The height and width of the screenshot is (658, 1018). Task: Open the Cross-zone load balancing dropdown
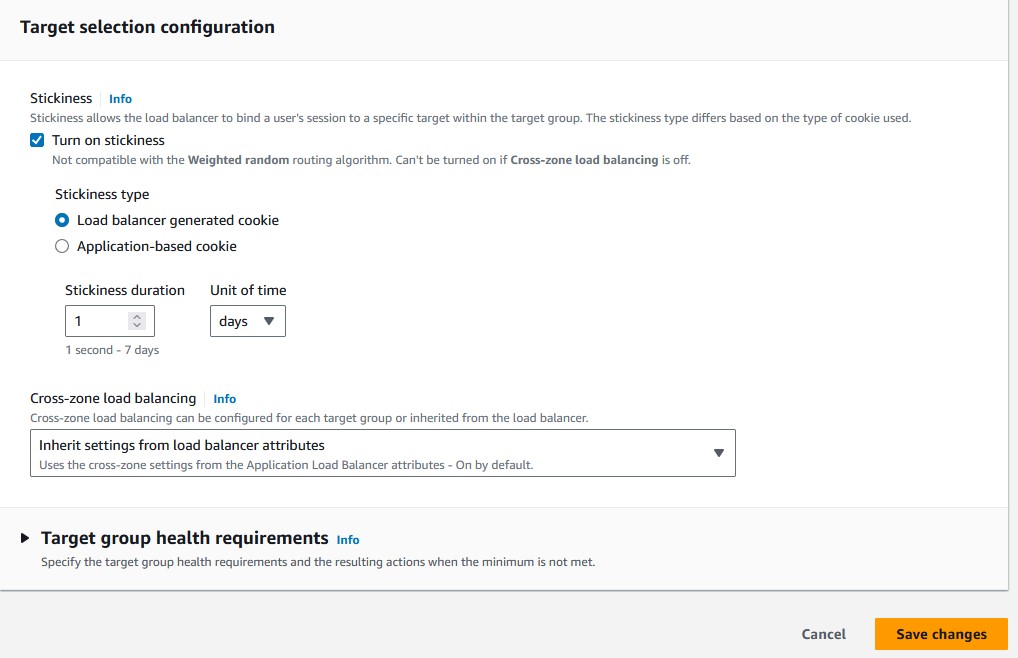pos(382,453)
